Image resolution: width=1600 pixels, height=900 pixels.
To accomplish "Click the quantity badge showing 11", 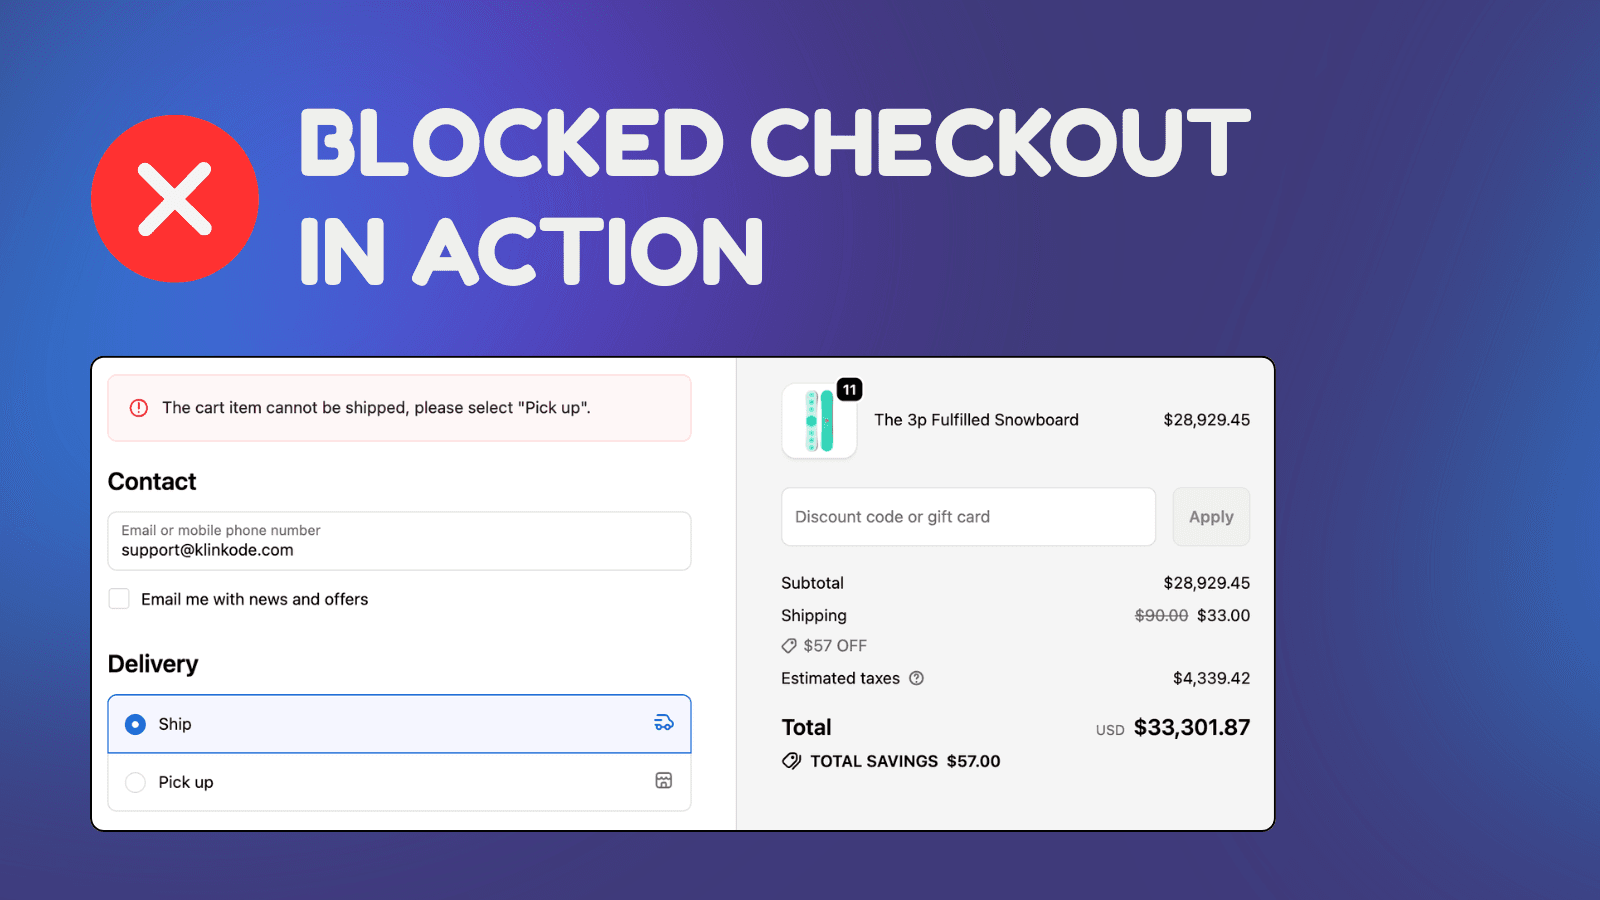I will click(848, 390).
